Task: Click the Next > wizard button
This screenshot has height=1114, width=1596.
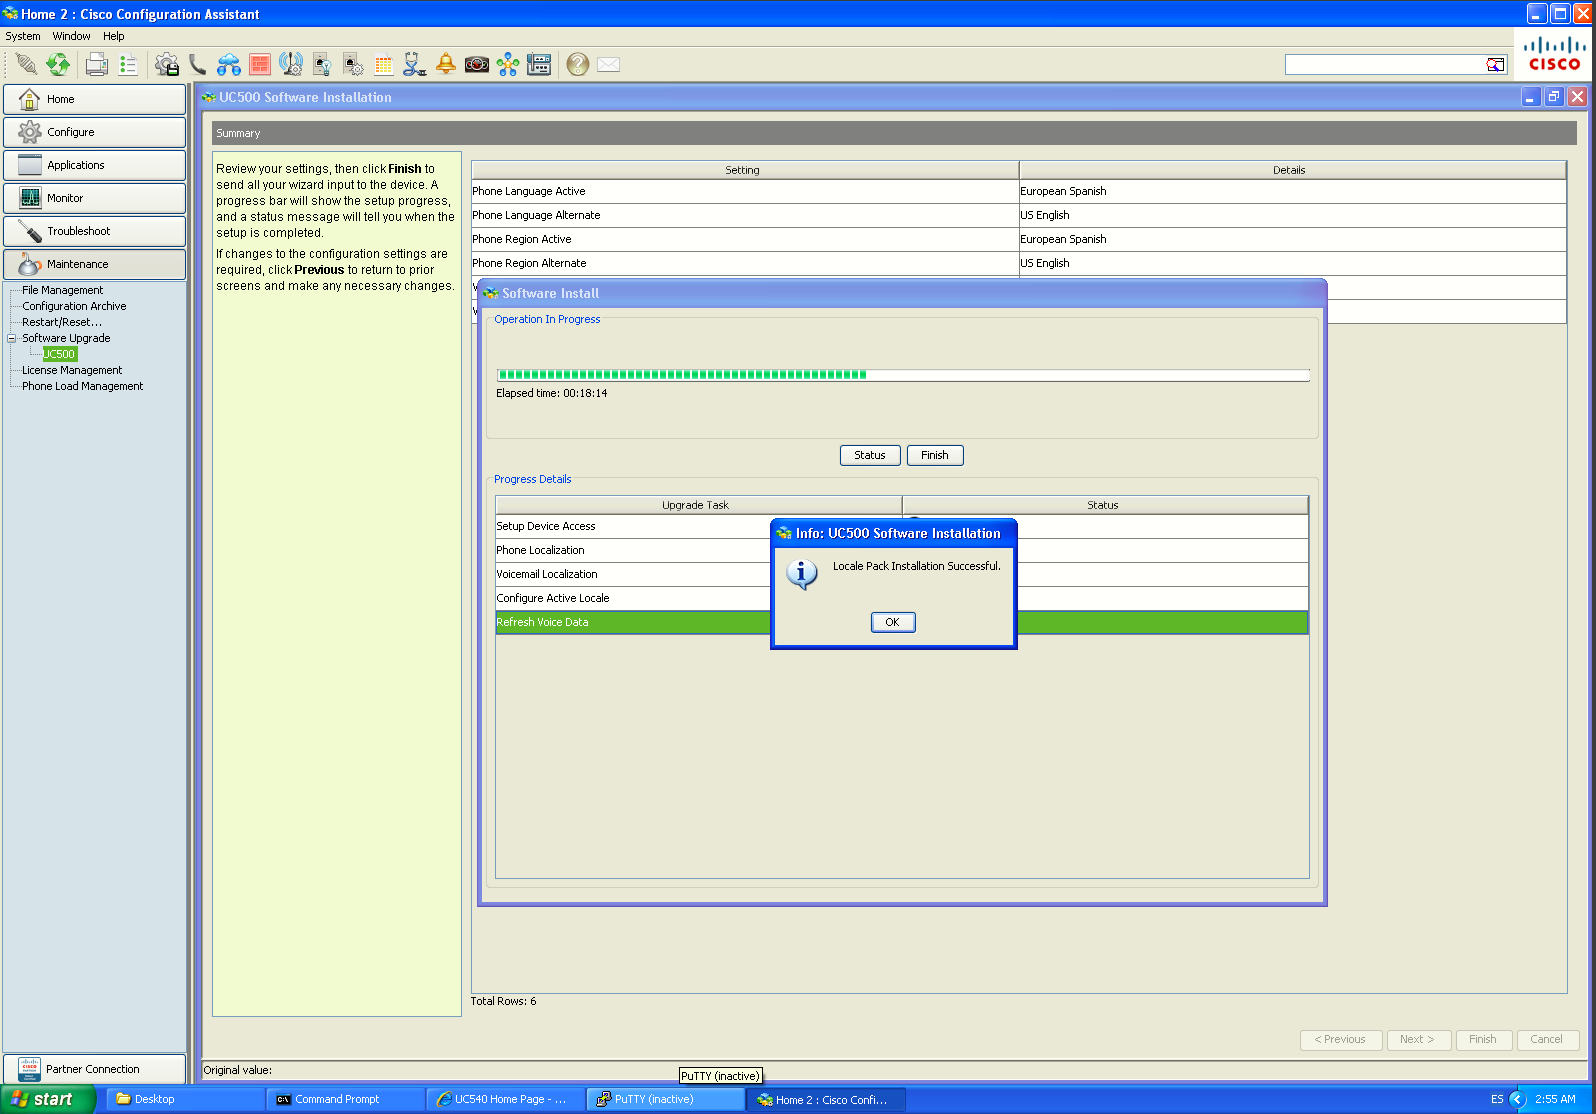Action: tap(1418, 1040)
